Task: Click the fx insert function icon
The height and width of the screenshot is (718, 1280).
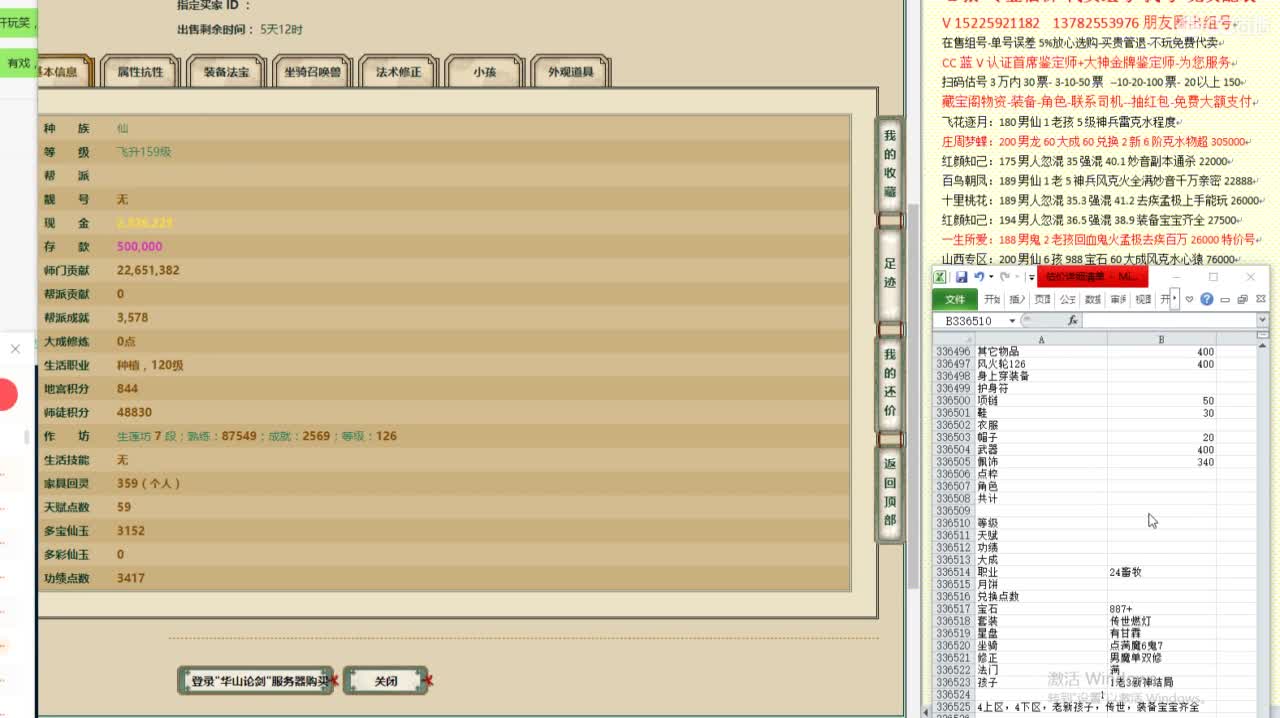Action: (1072, 321)
